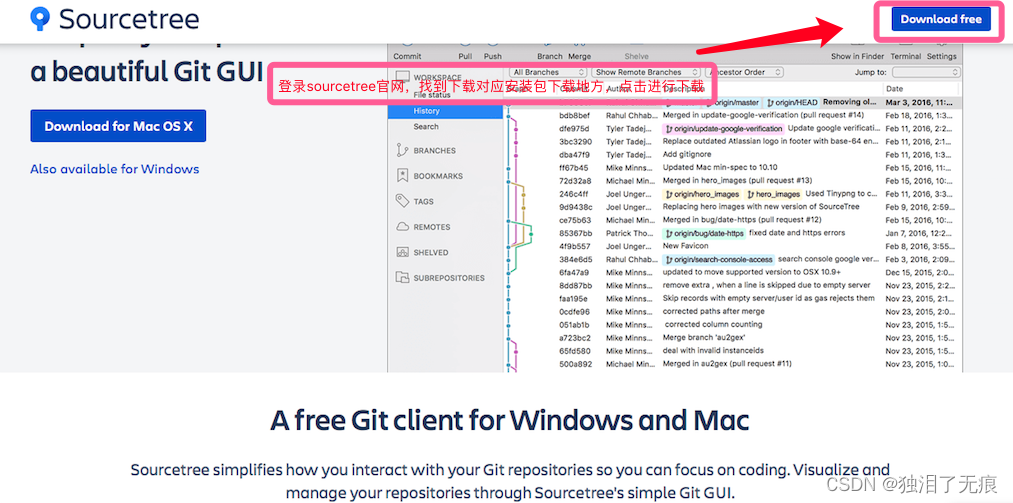Click the Terminal toolbar label

(905, 56)
